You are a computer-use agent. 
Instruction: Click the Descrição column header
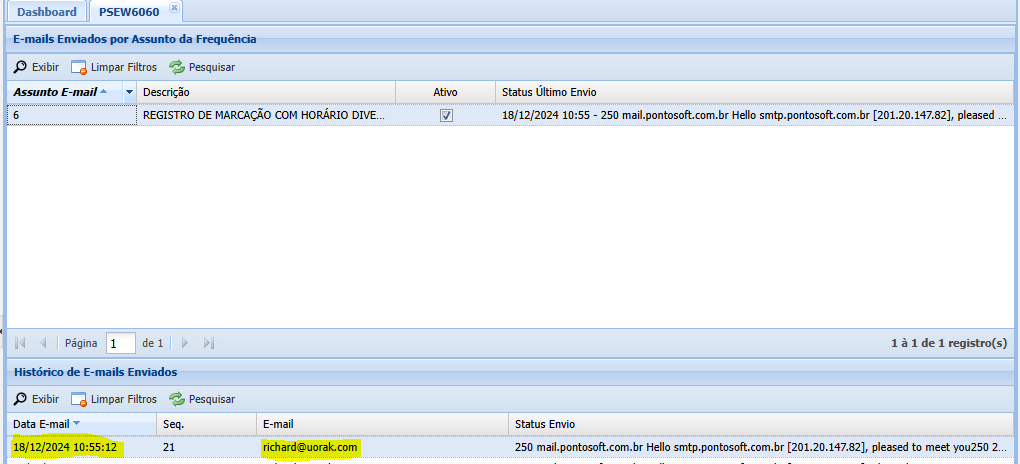[266, 92]
